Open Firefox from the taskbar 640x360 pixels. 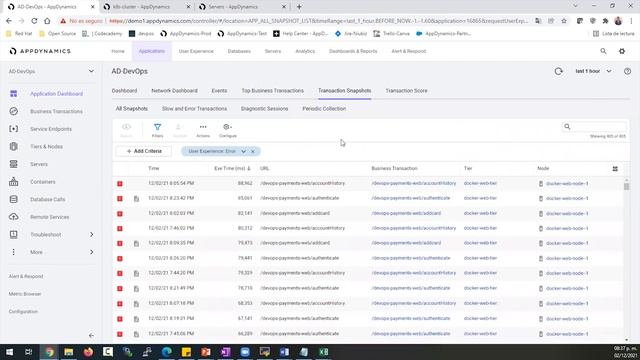coord(88,352)
